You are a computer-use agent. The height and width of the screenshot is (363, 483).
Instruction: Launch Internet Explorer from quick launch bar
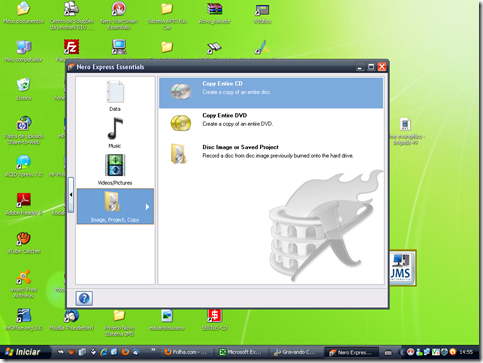click(x=104, y=352)
